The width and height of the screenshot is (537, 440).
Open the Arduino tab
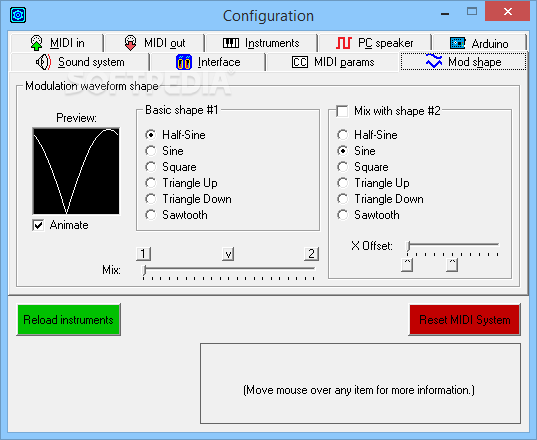479,43
